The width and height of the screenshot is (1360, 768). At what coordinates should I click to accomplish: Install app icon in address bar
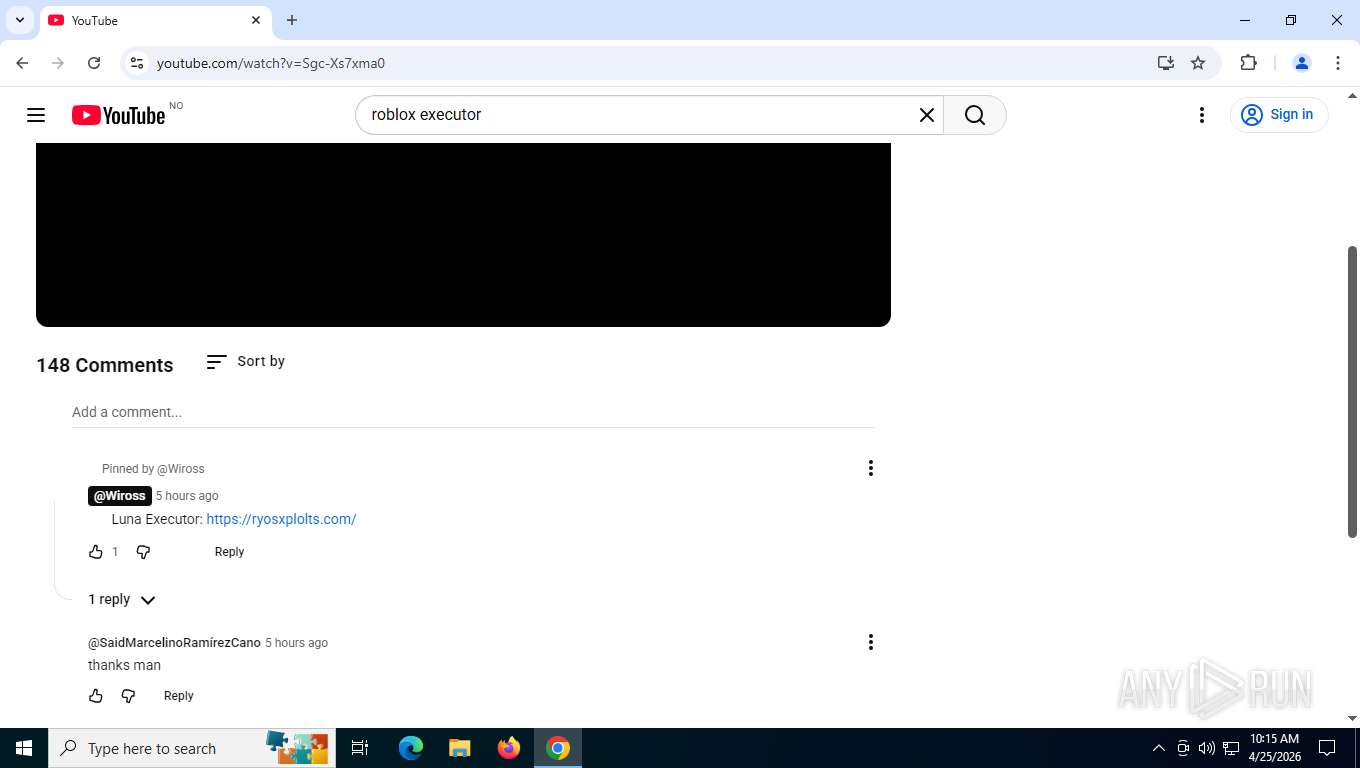click(1166, 63)
